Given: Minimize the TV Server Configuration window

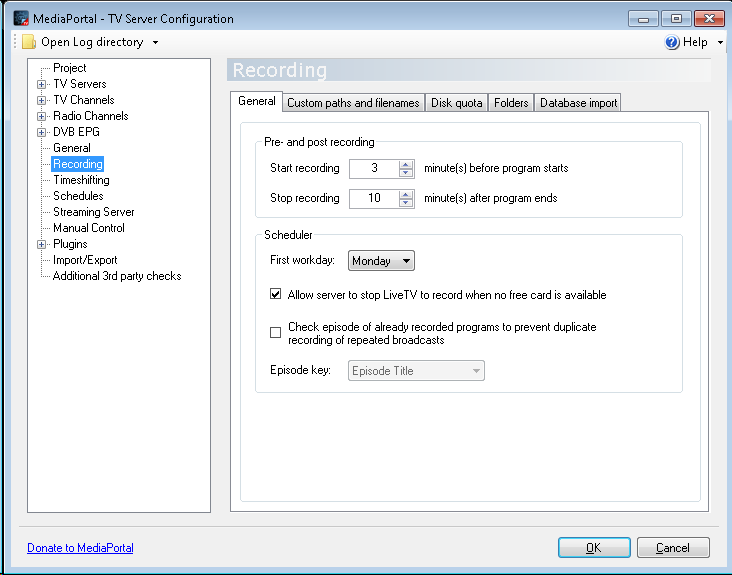Looking at the screenshot, I should (x=643, y=19).
